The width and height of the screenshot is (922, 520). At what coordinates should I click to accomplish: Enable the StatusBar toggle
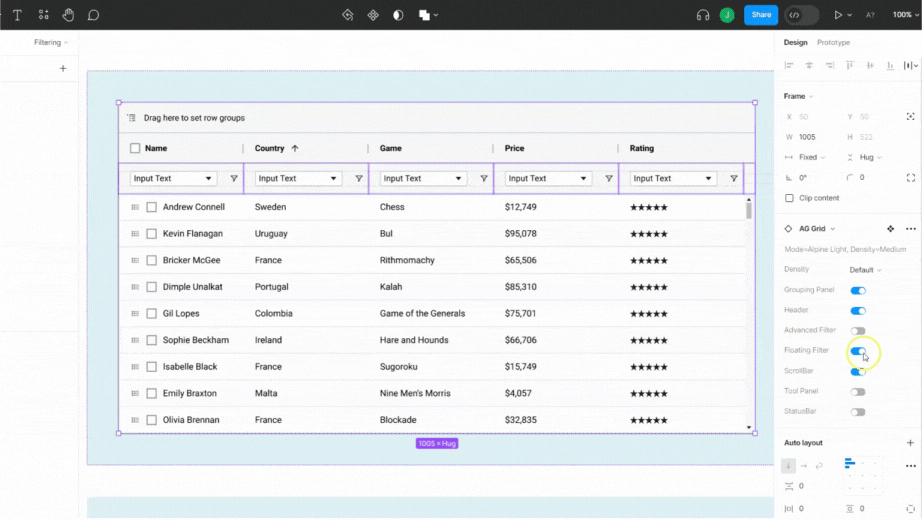coord(858,412)
